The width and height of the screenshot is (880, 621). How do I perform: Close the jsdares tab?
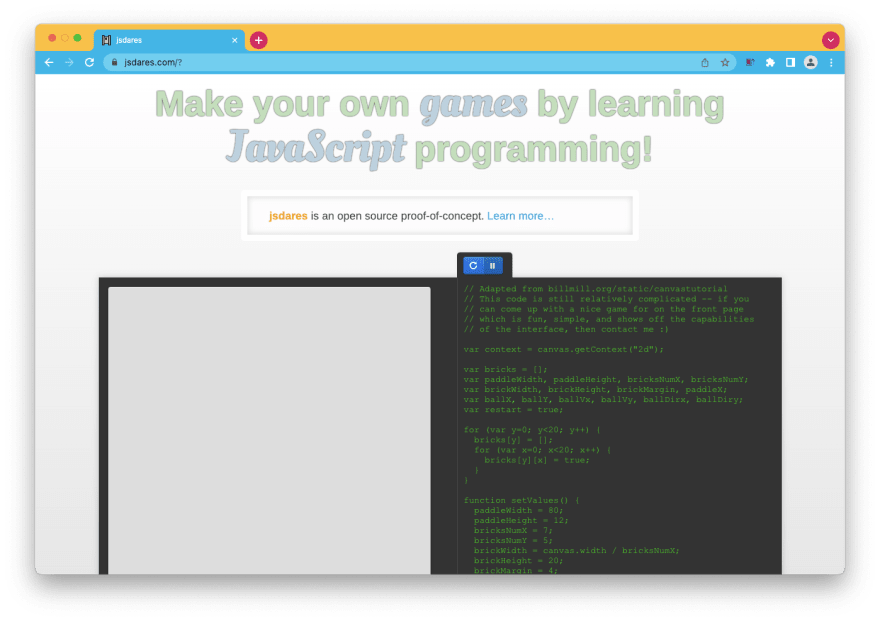pyautogui.click(x=235, y=40)
